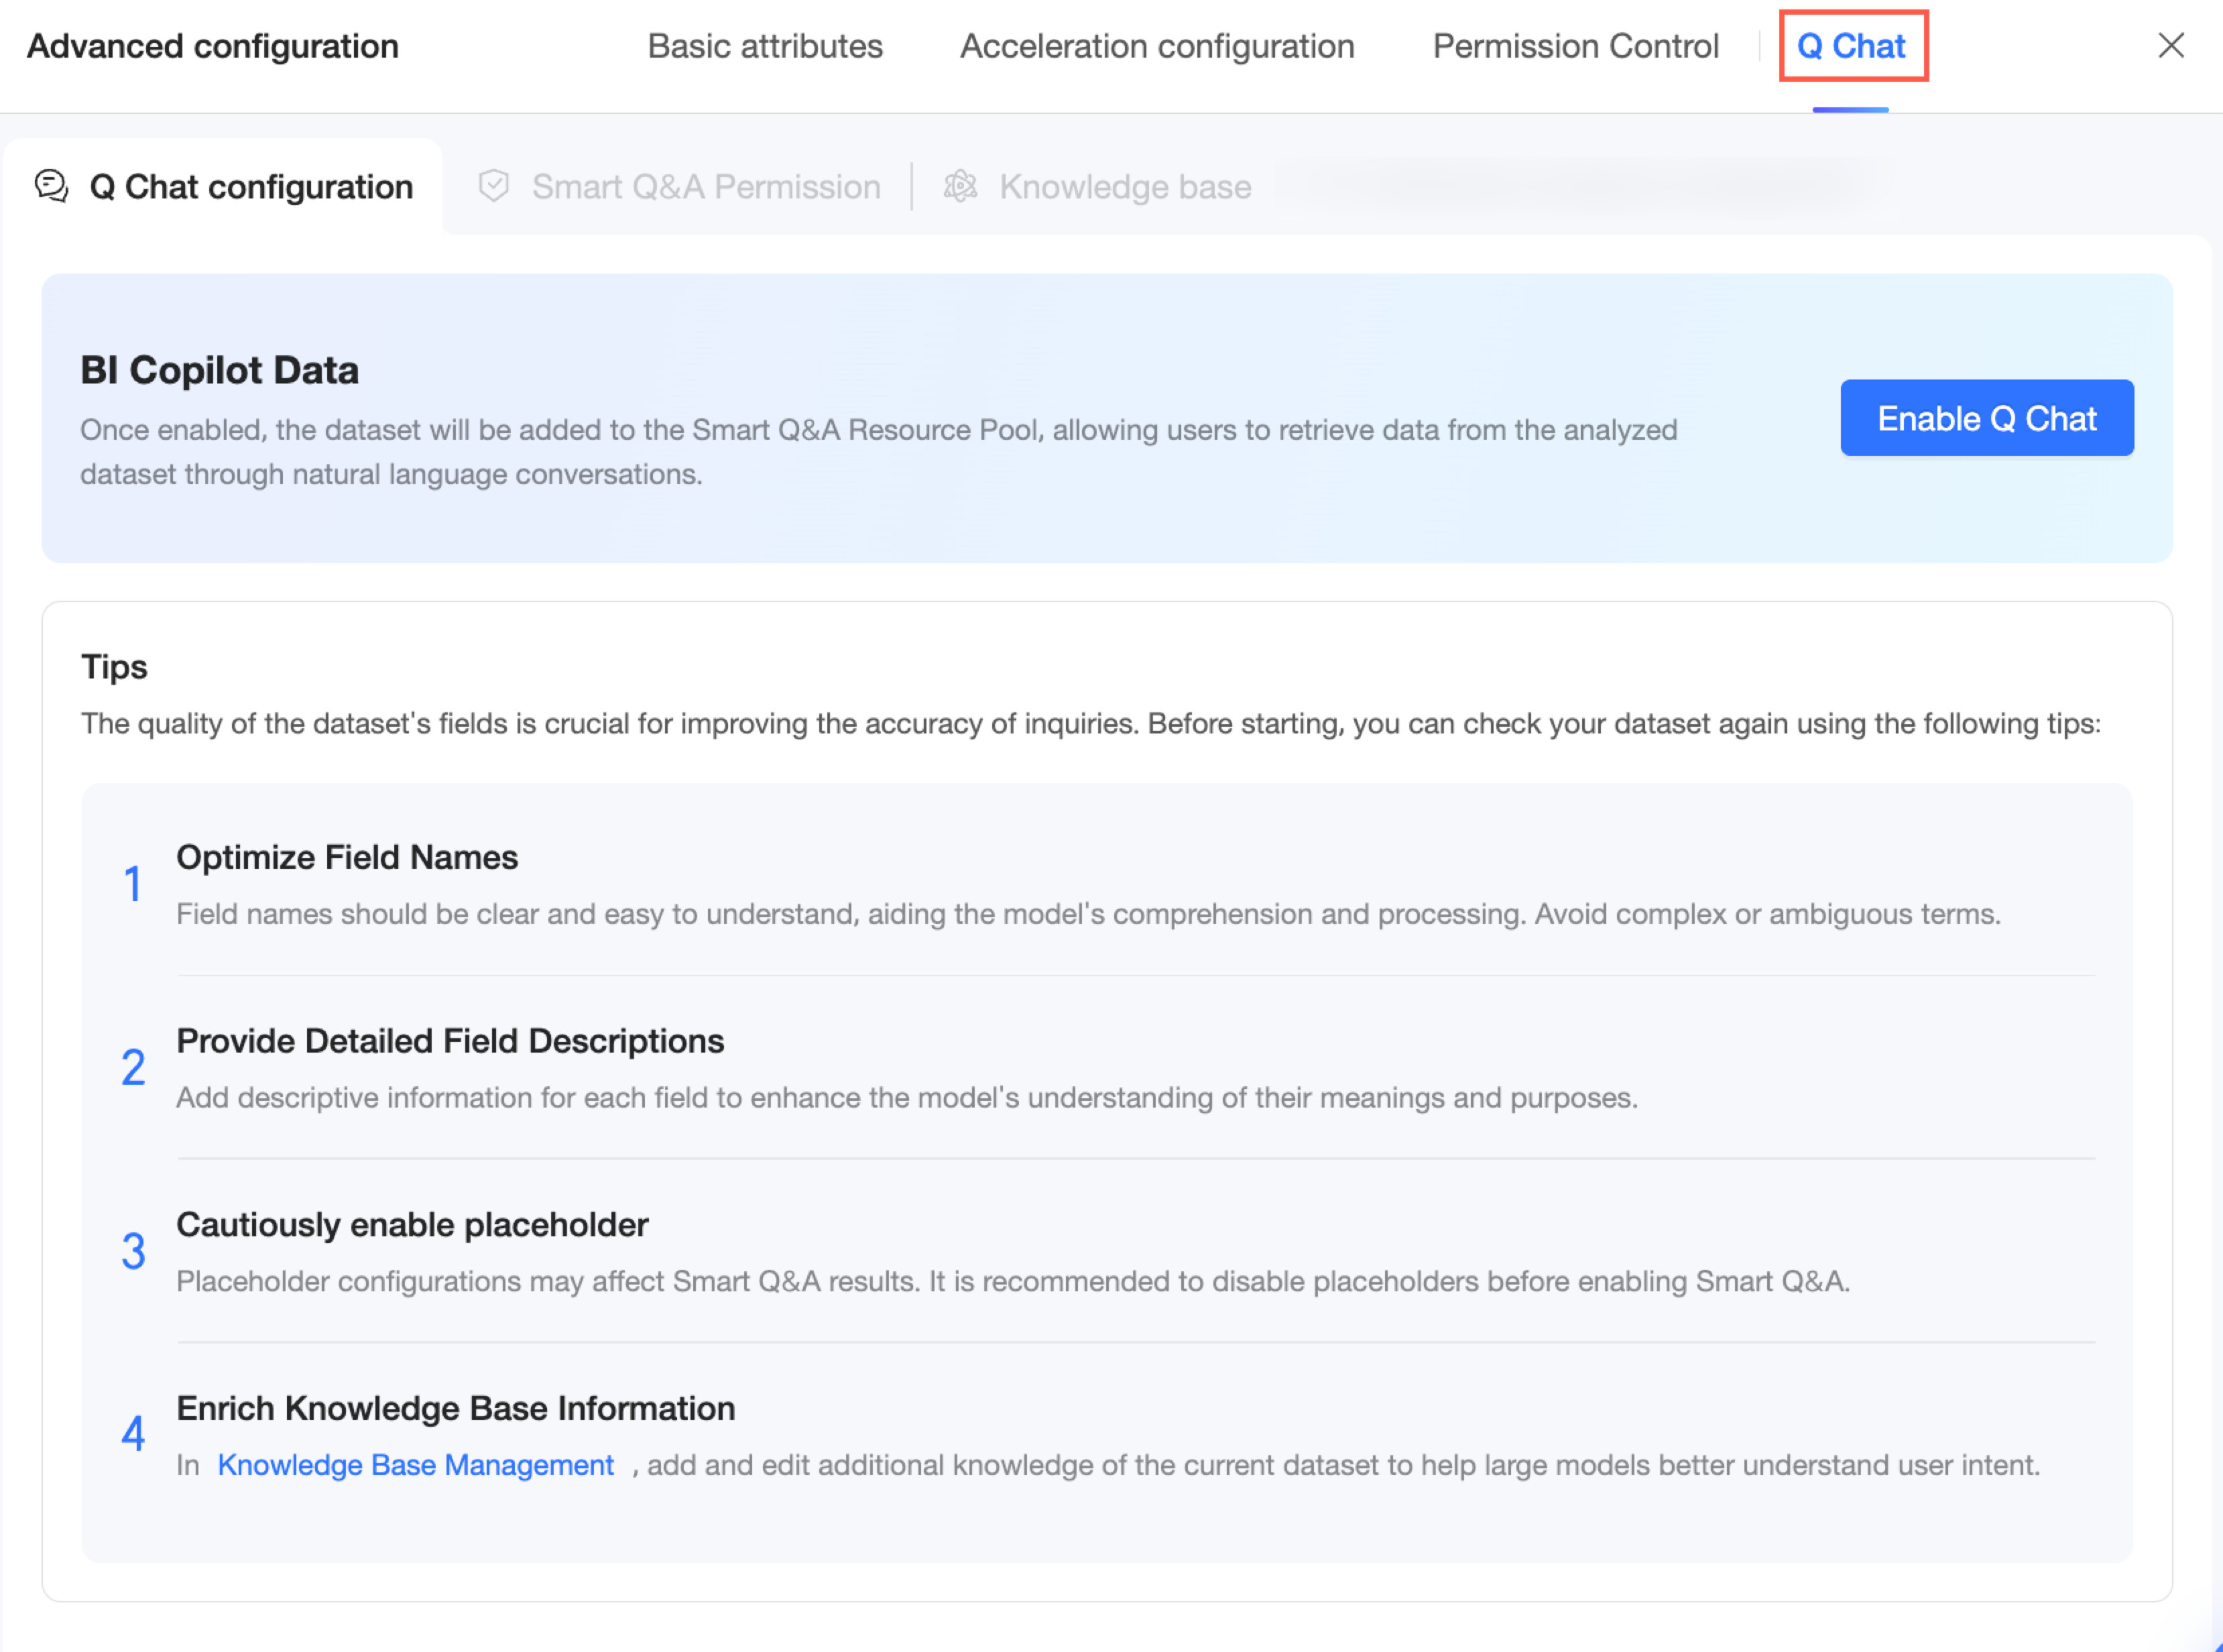Click the tip number 2
Viewport: 2223px width, 1652px height.
[133, 1067]
